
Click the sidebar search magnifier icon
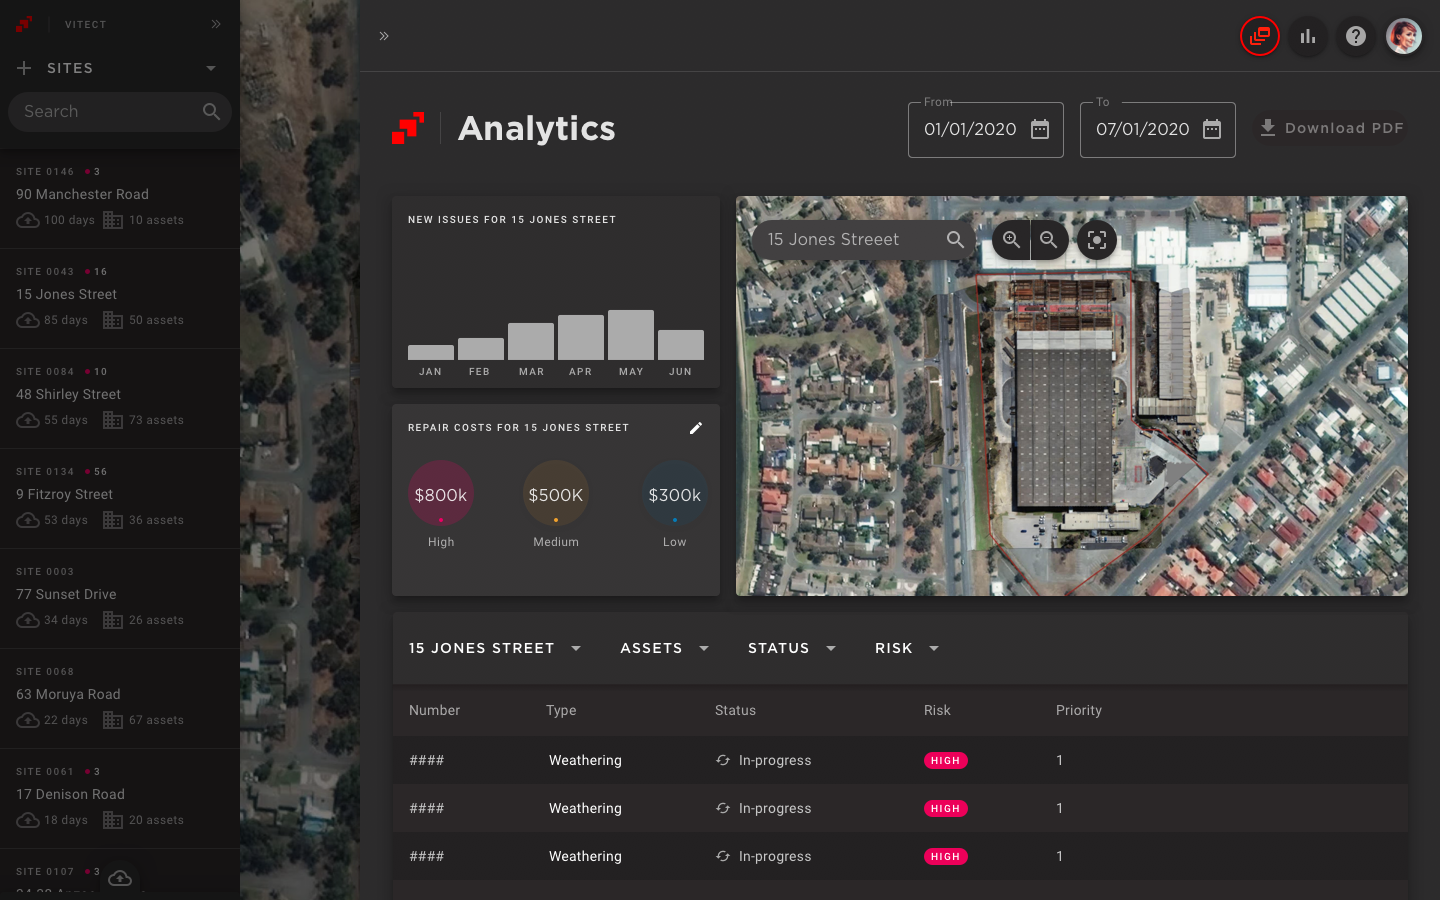211,112
